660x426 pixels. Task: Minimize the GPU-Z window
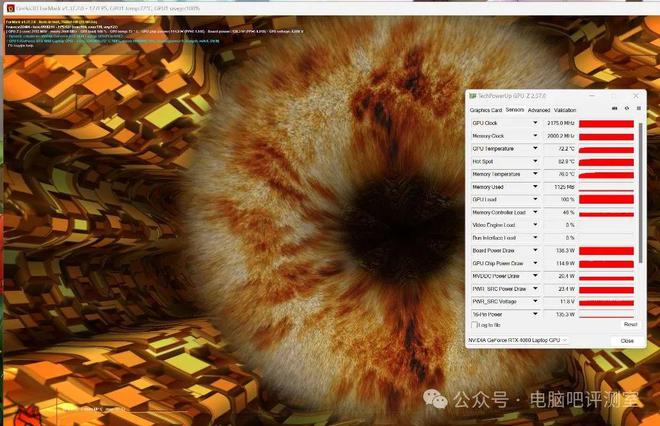[x=591, y=96]
